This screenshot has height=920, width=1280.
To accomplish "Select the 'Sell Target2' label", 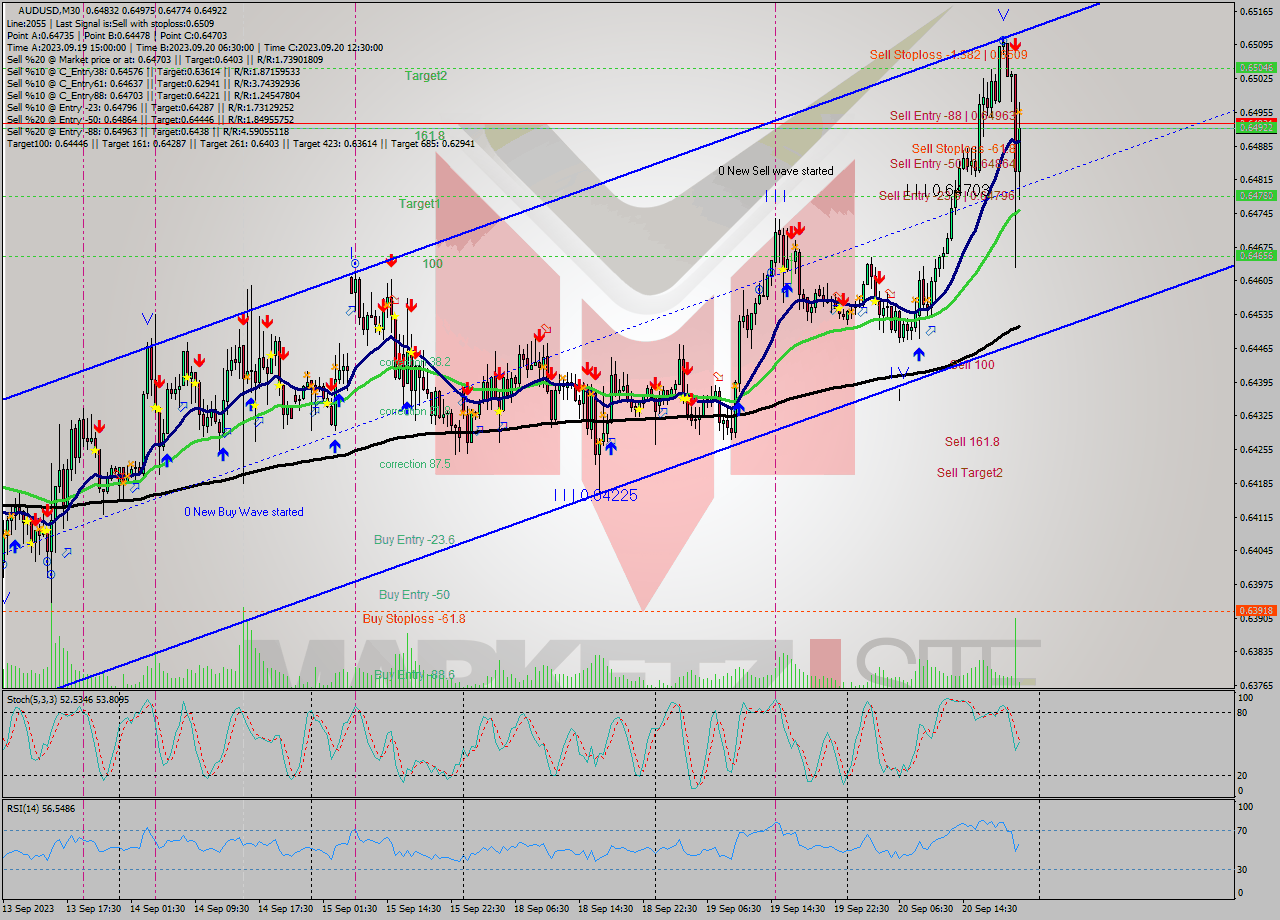I will 970,472.
